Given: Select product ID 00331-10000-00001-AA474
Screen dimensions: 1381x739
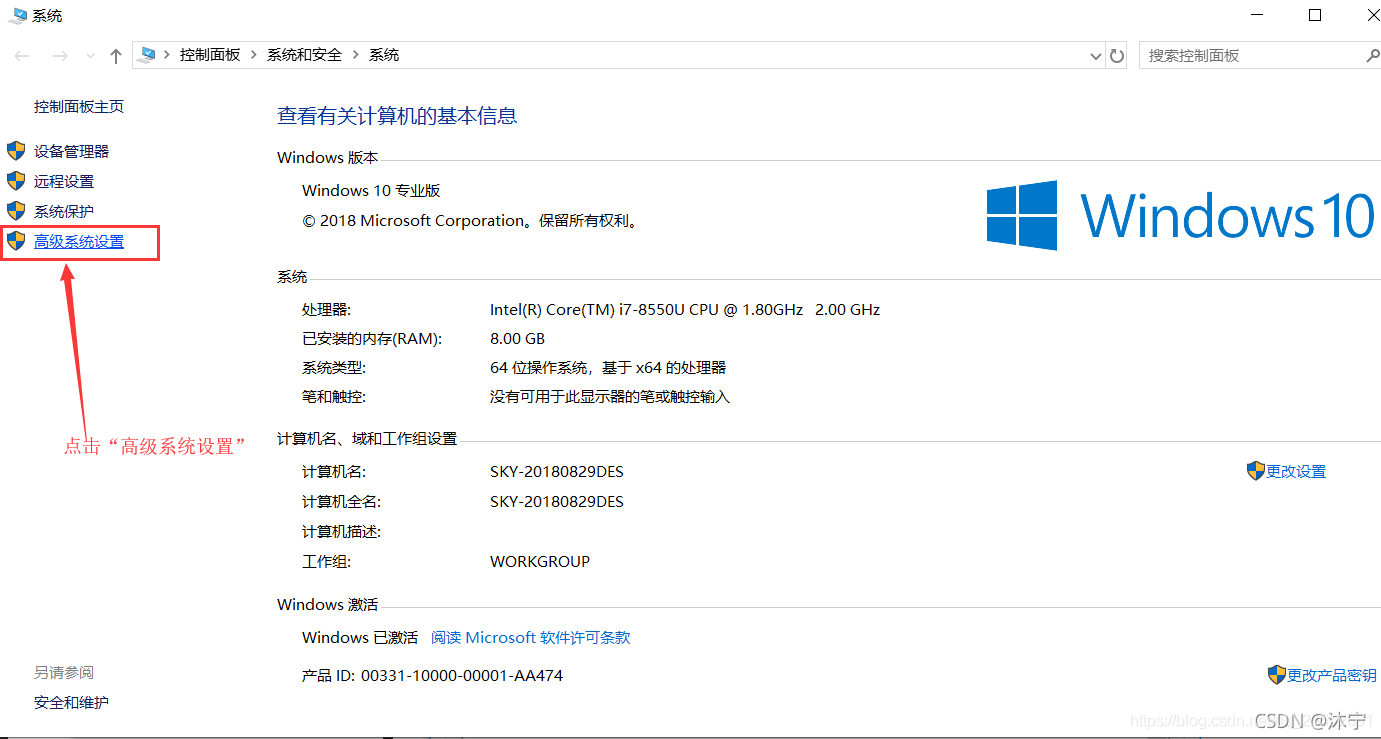Looking at the screenshot, I should coord(462,675).
